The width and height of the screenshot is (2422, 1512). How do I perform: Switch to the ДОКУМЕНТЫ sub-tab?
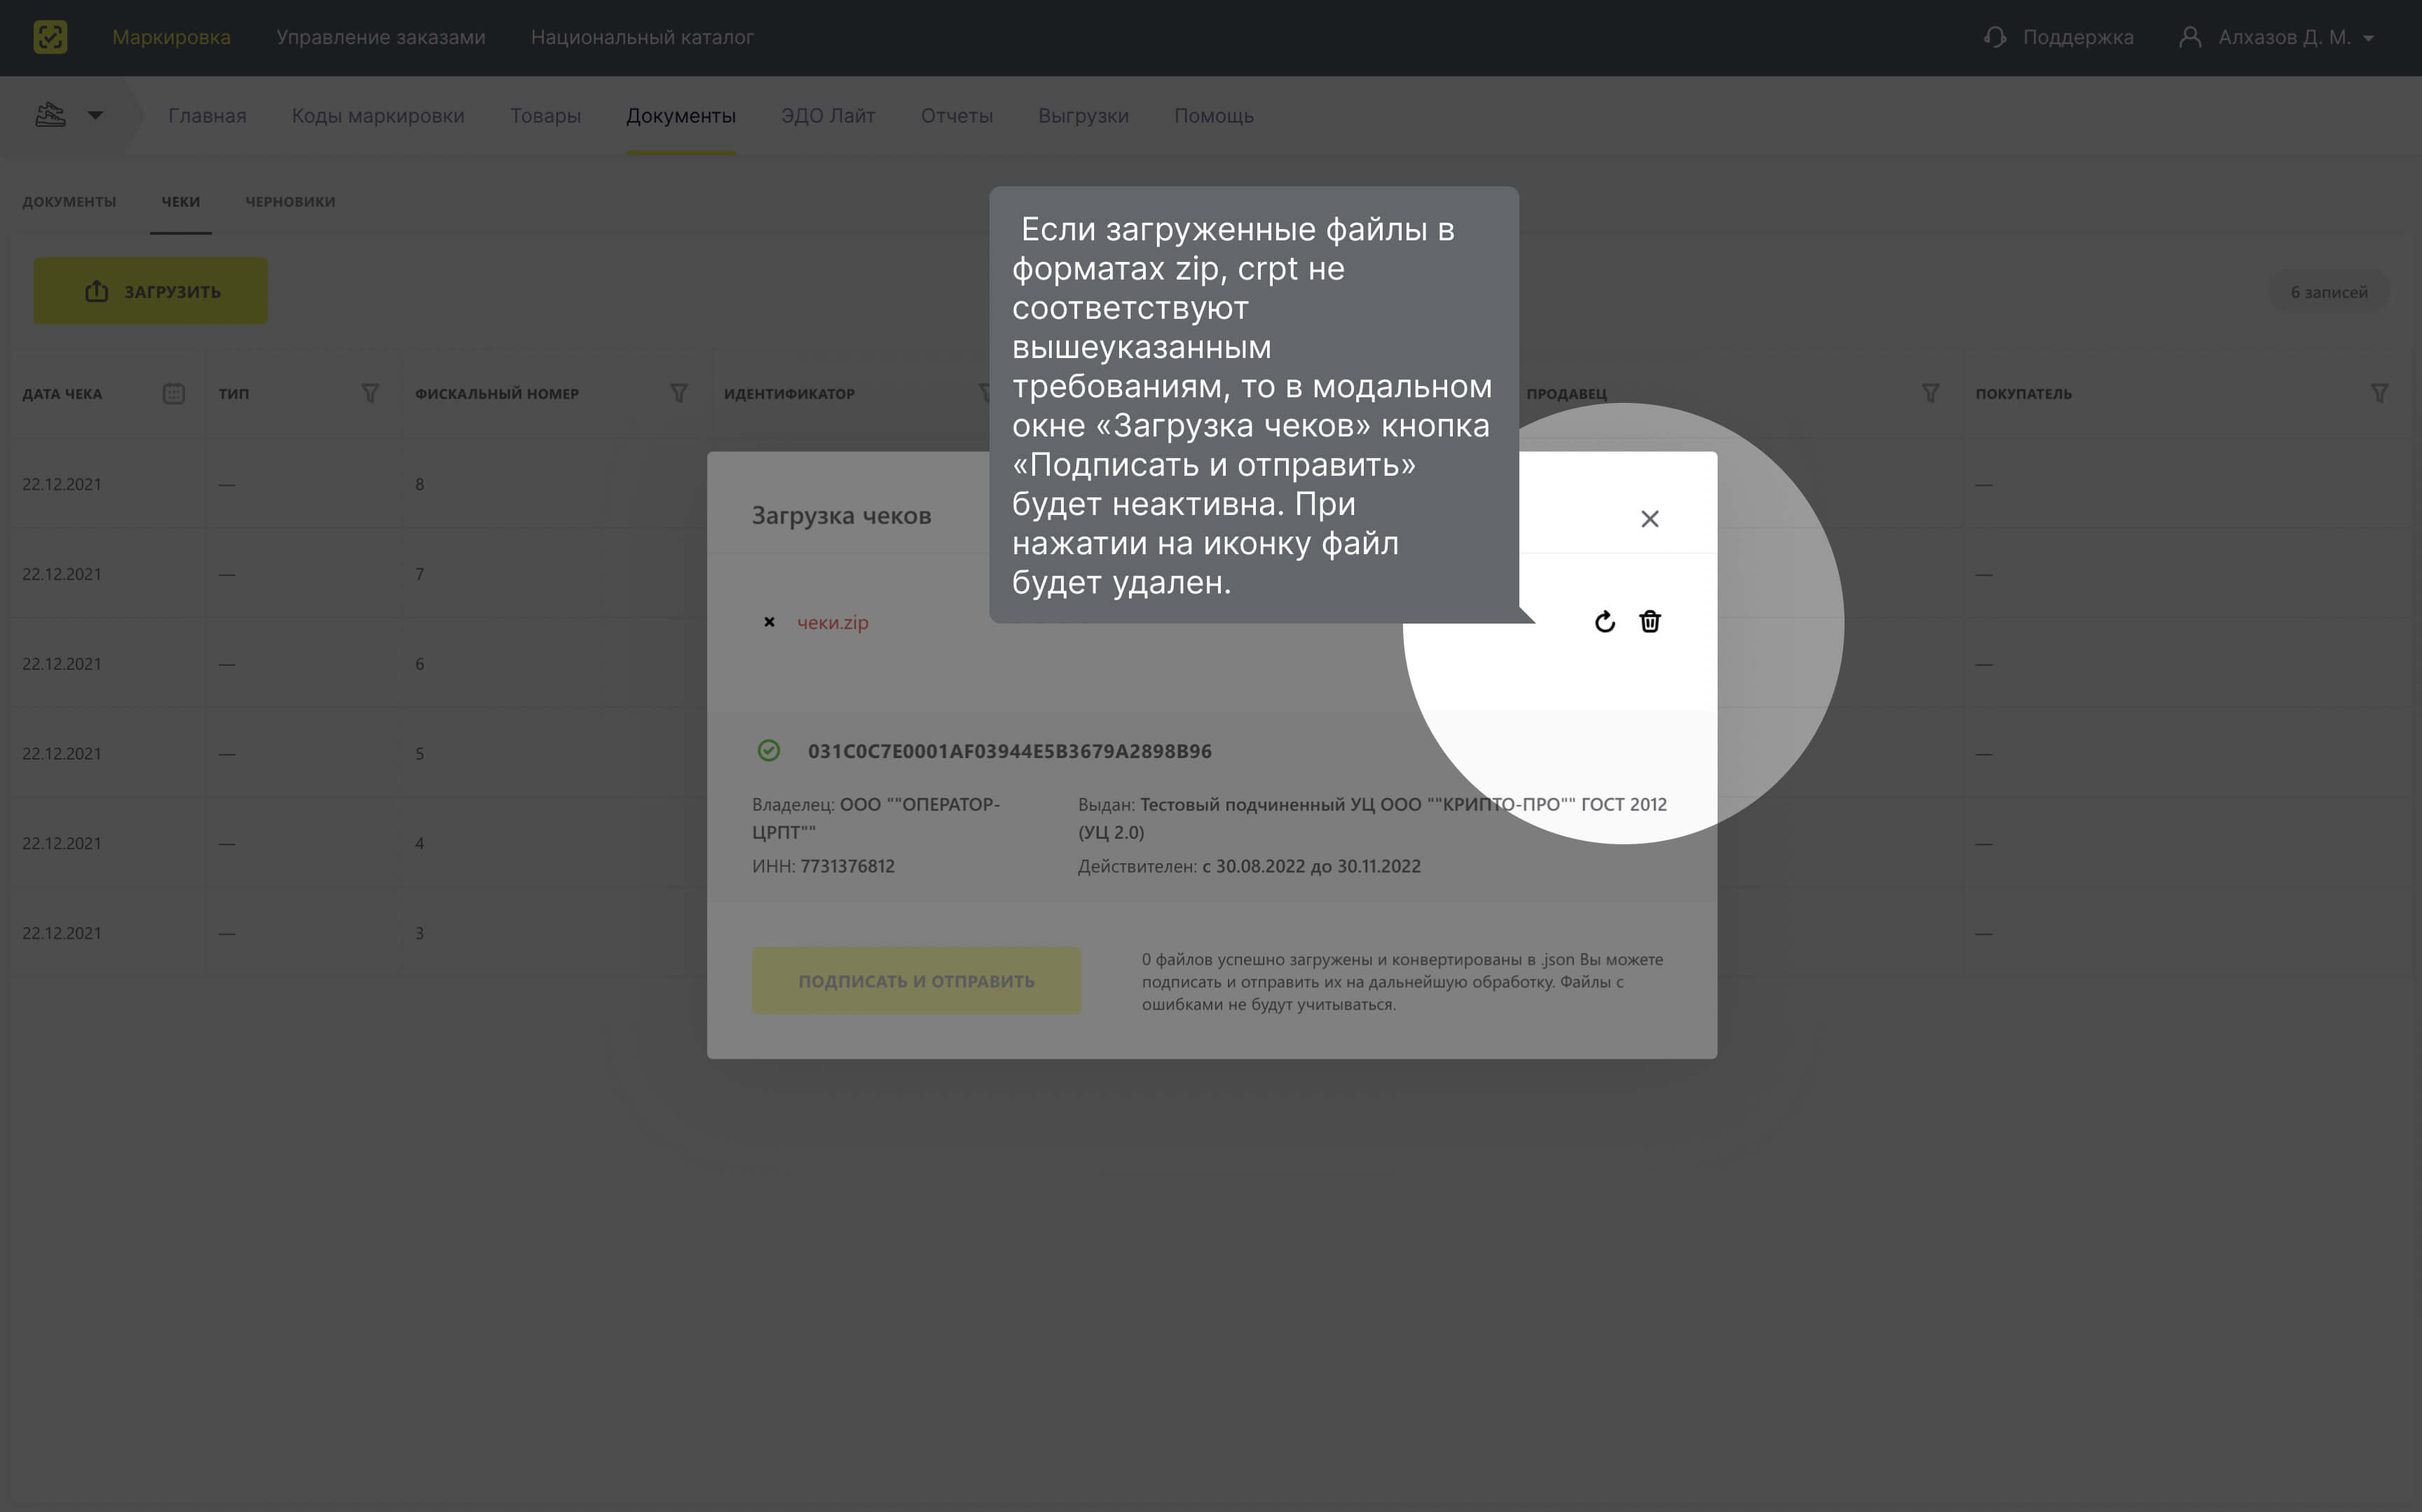click(x=69, y=201)
